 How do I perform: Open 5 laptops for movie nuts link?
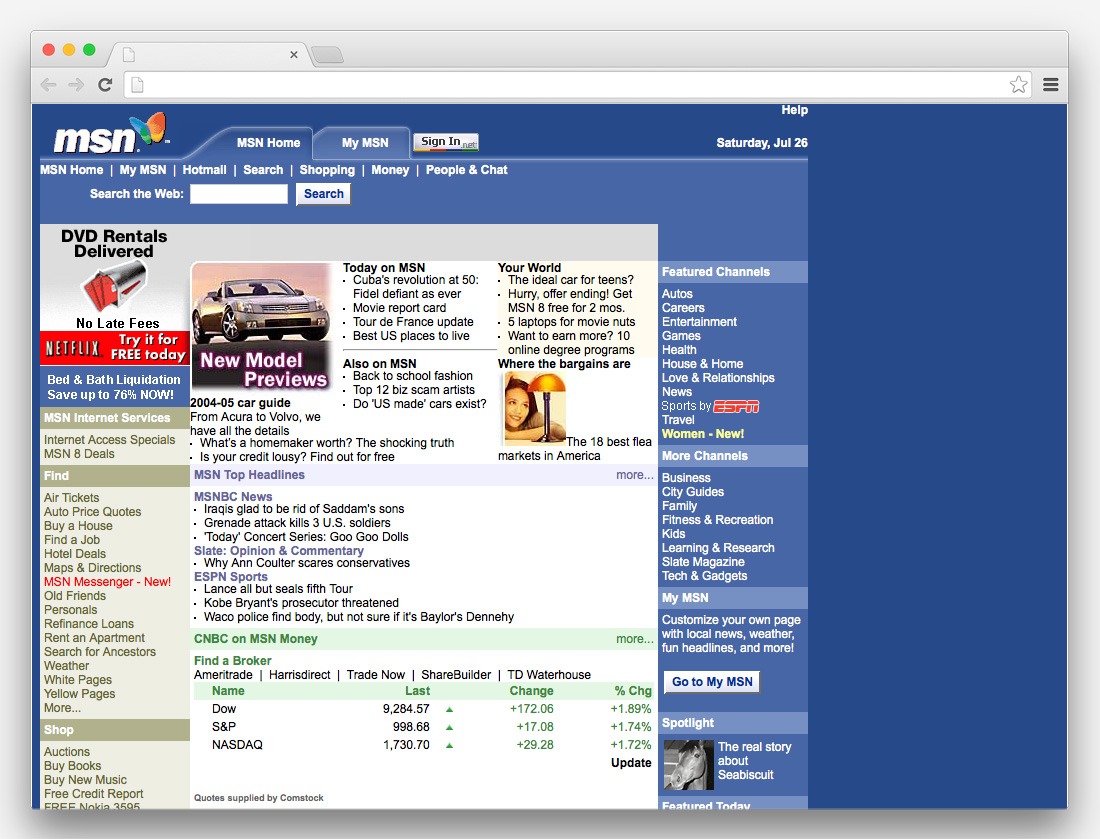click(571, 322)
